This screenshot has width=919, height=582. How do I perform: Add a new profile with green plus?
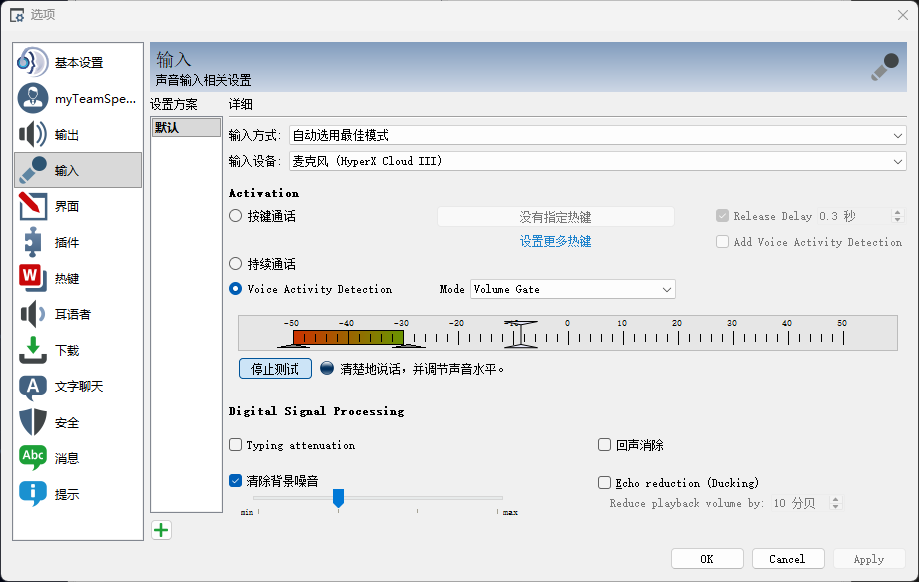coord(161,530)
